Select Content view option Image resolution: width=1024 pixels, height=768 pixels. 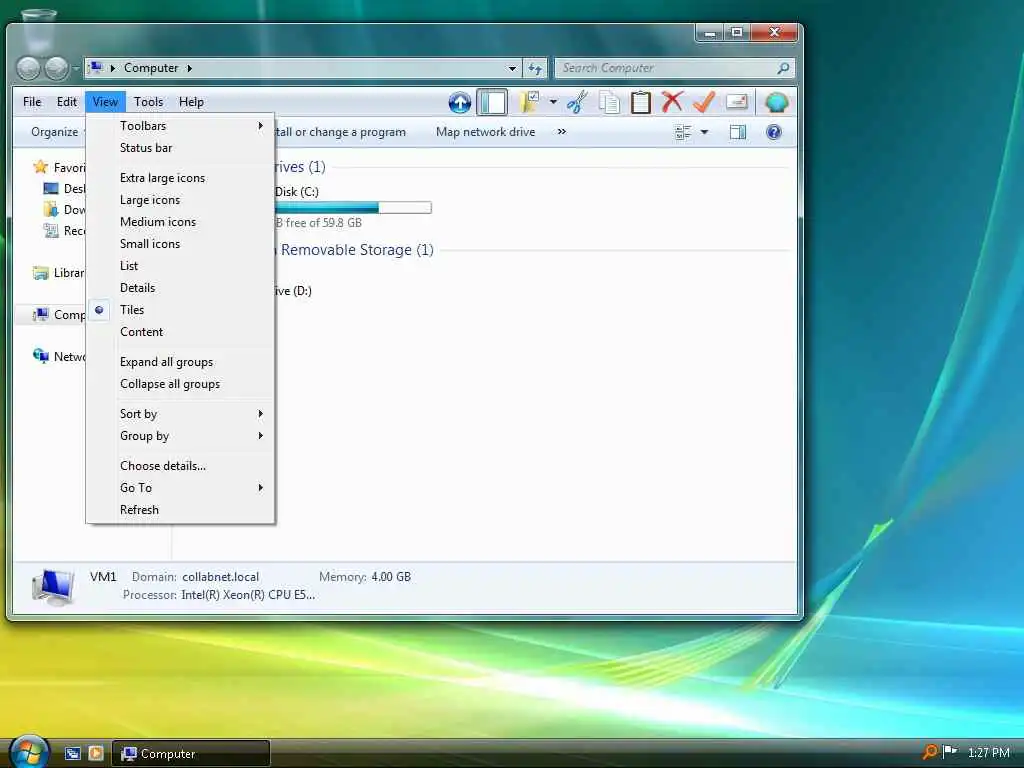point(180,332)
